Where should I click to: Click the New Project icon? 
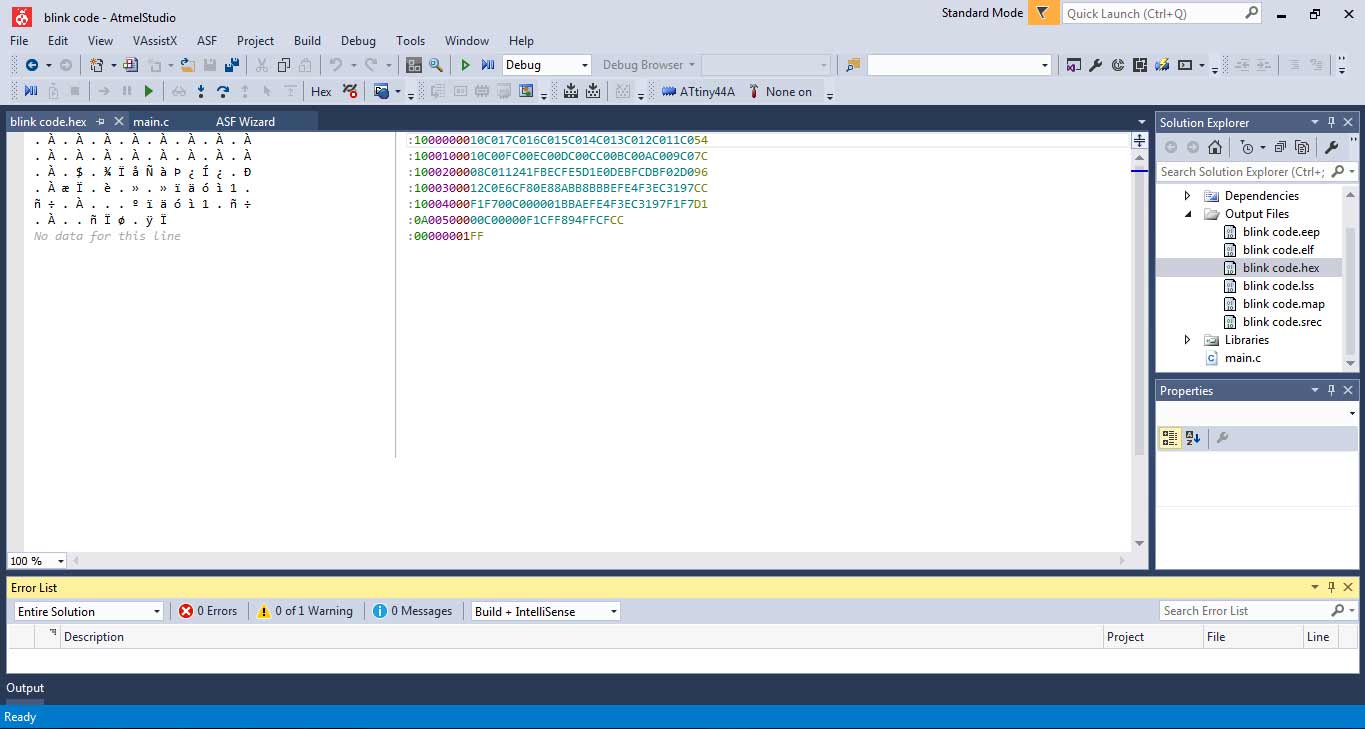96,65
